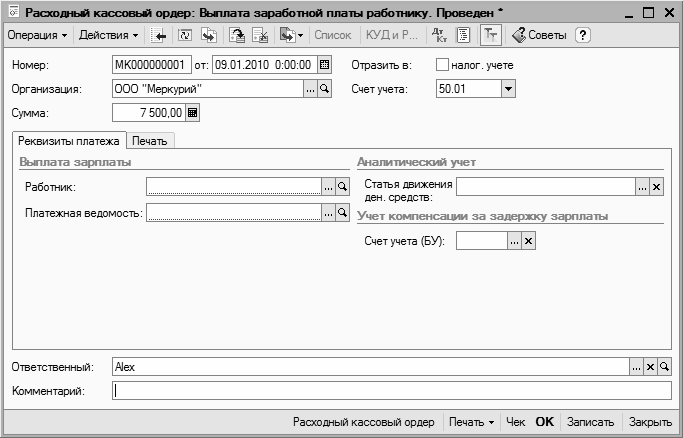
Task: Clear the Ответственный field with X
Action: [x=650, y=367]
